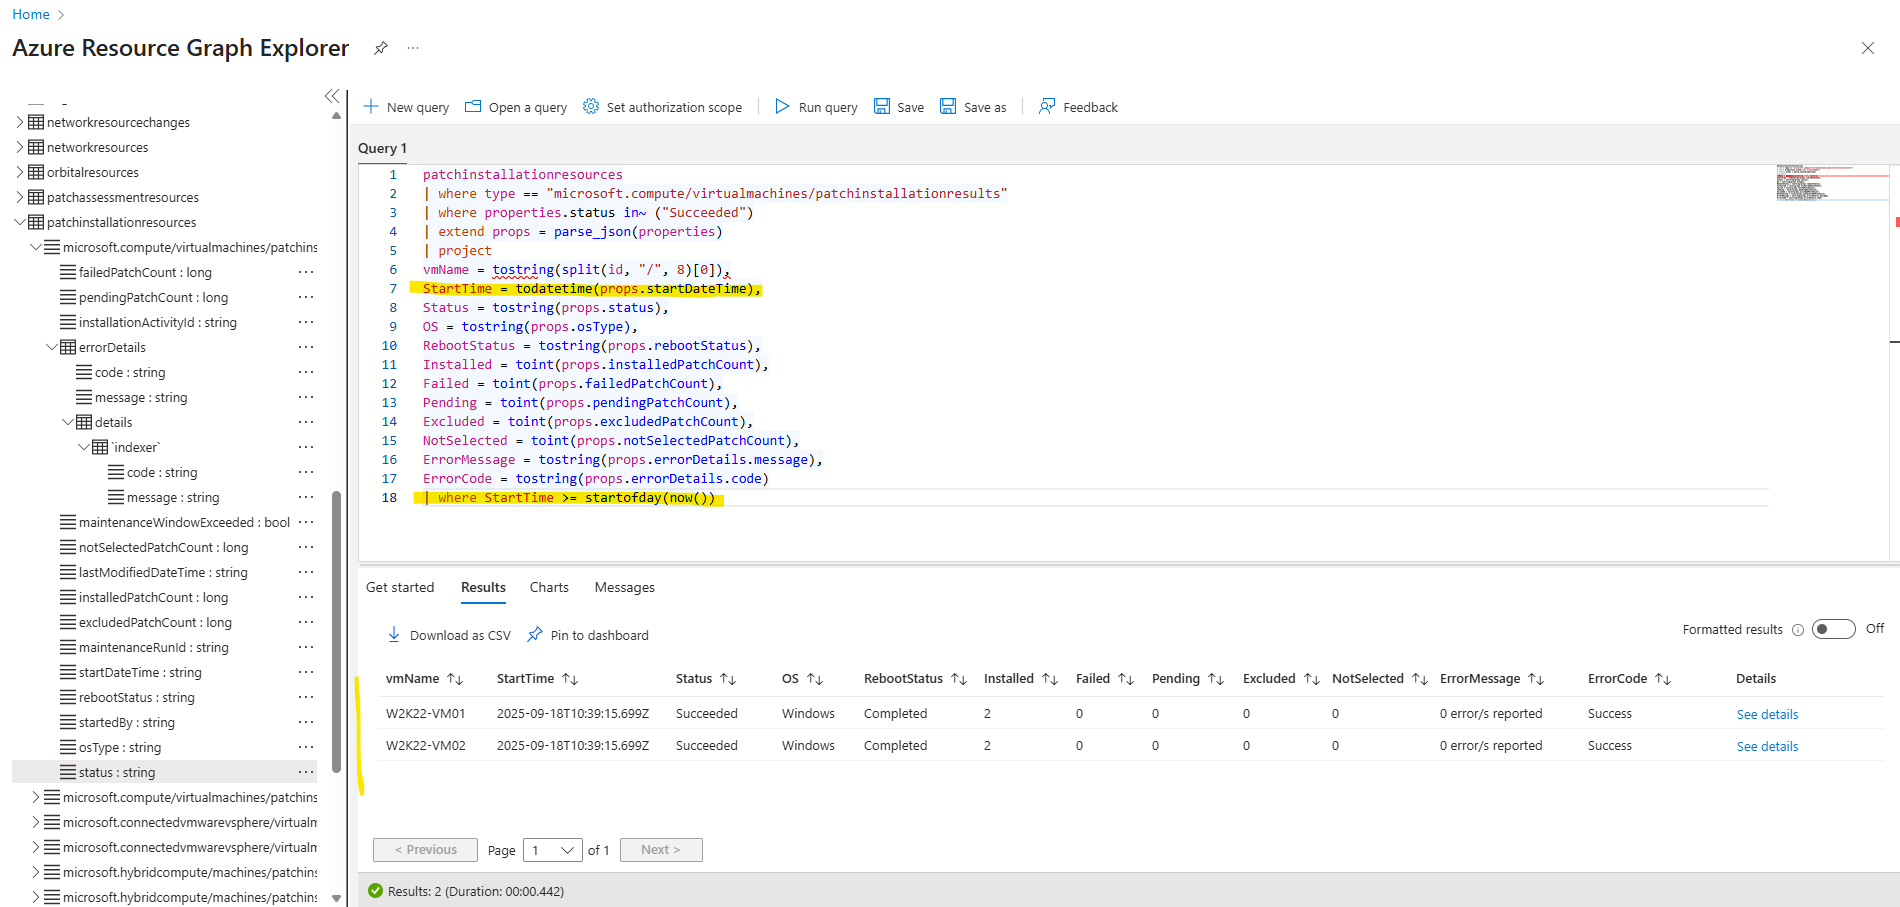See details for W2K22-VM01
1900x907 pixels.
click(1767, 714)
